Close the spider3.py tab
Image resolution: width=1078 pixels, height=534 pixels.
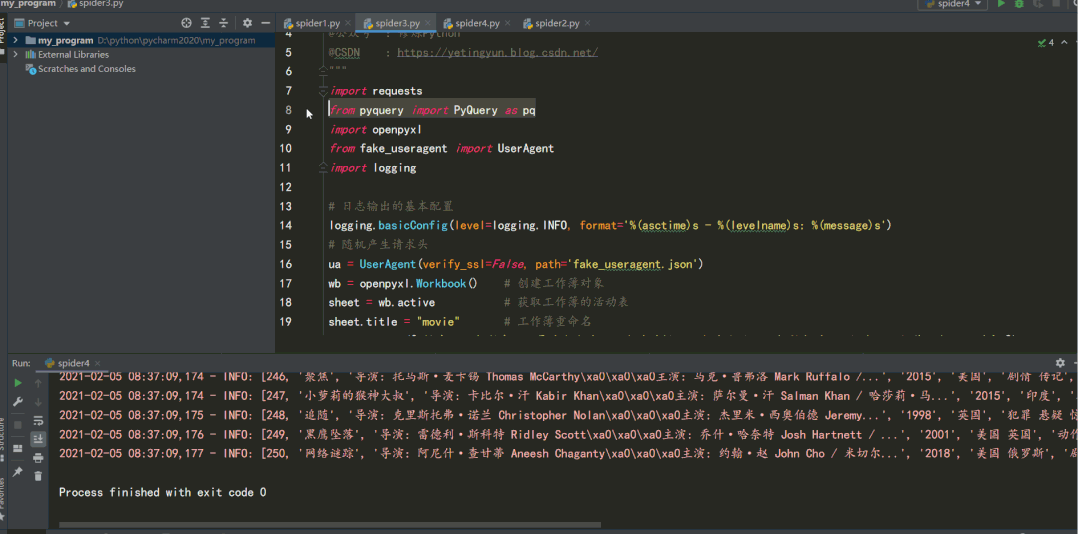428,23
